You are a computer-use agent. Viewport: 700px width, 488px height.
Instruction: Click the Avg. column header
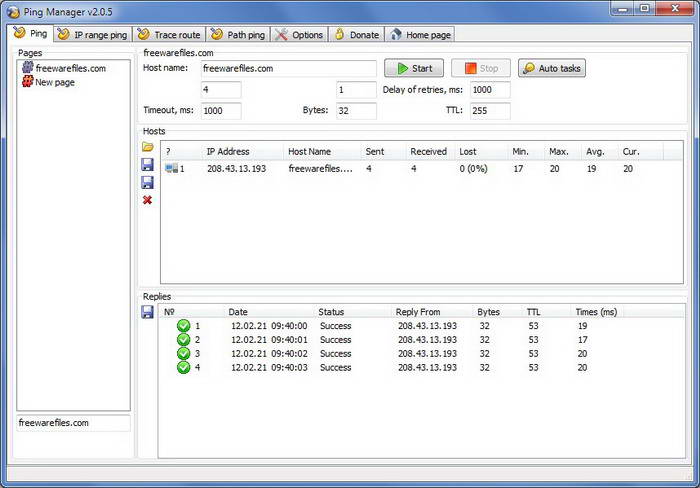[600, 151]
